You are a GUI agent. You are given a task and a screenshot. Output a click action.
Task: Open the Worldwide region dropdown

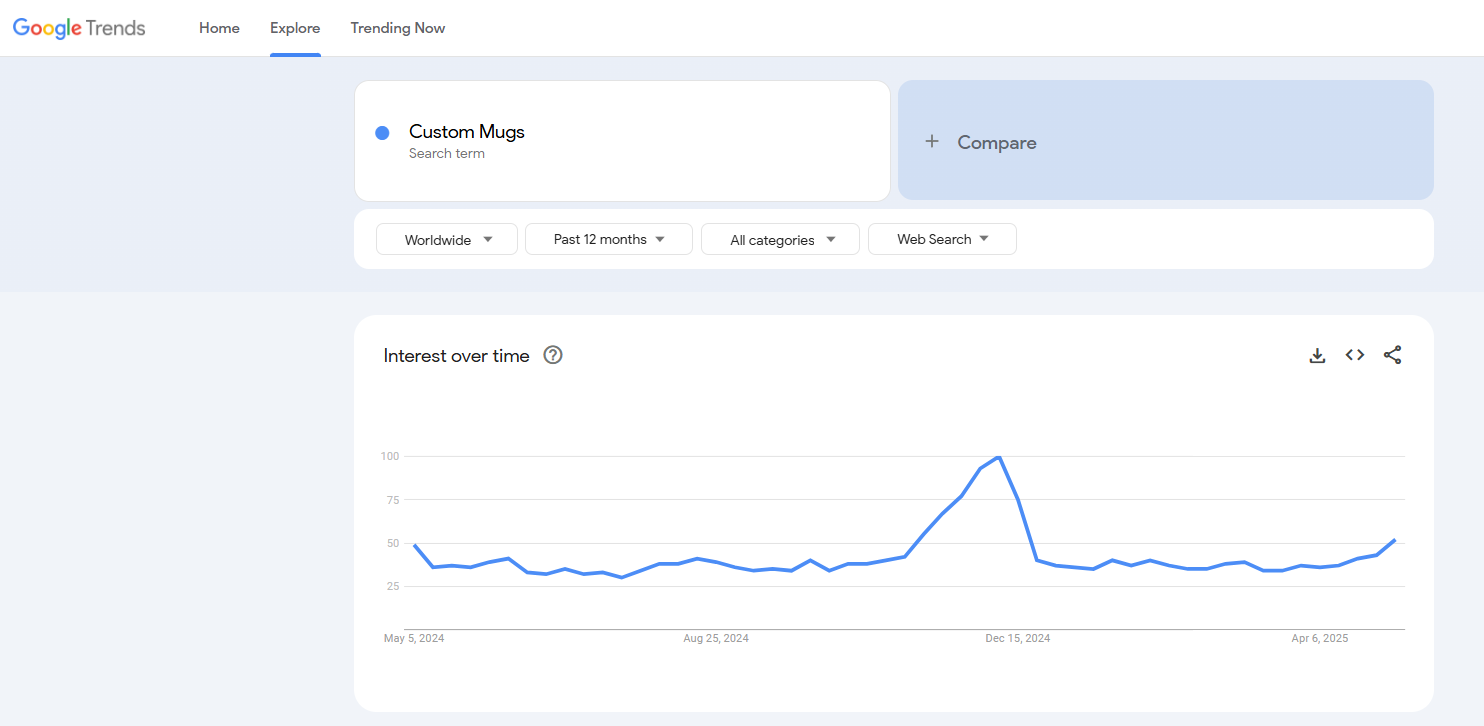tap(447, 239)
